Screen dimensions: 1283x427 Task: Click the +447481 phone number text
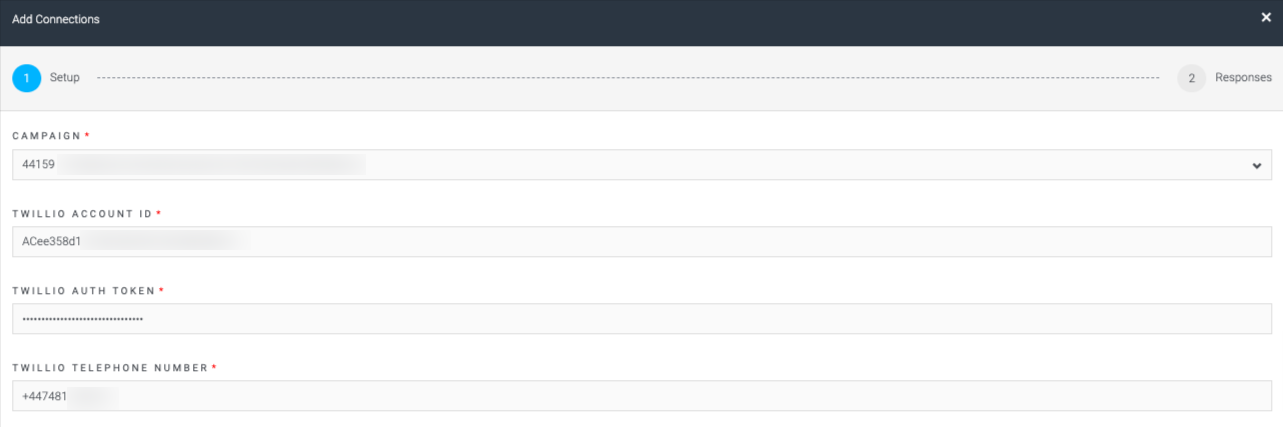click(44, 396)
